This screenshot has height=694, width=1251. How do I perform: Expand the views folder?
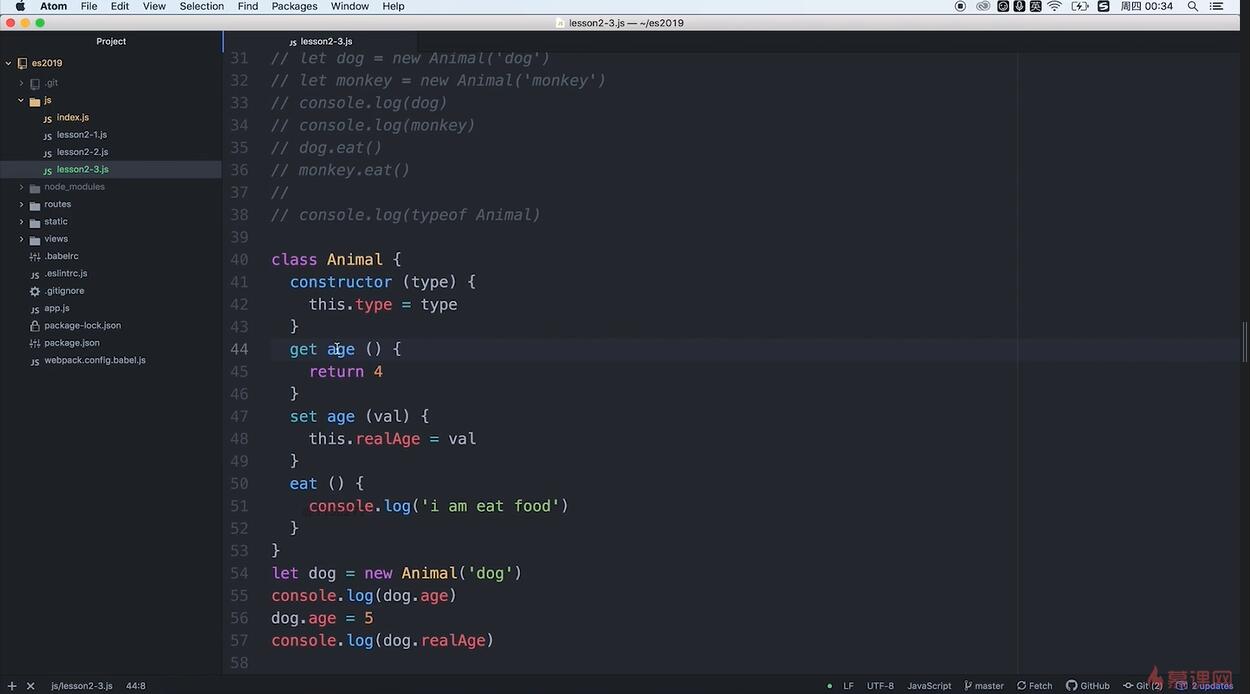coord(21,239)
